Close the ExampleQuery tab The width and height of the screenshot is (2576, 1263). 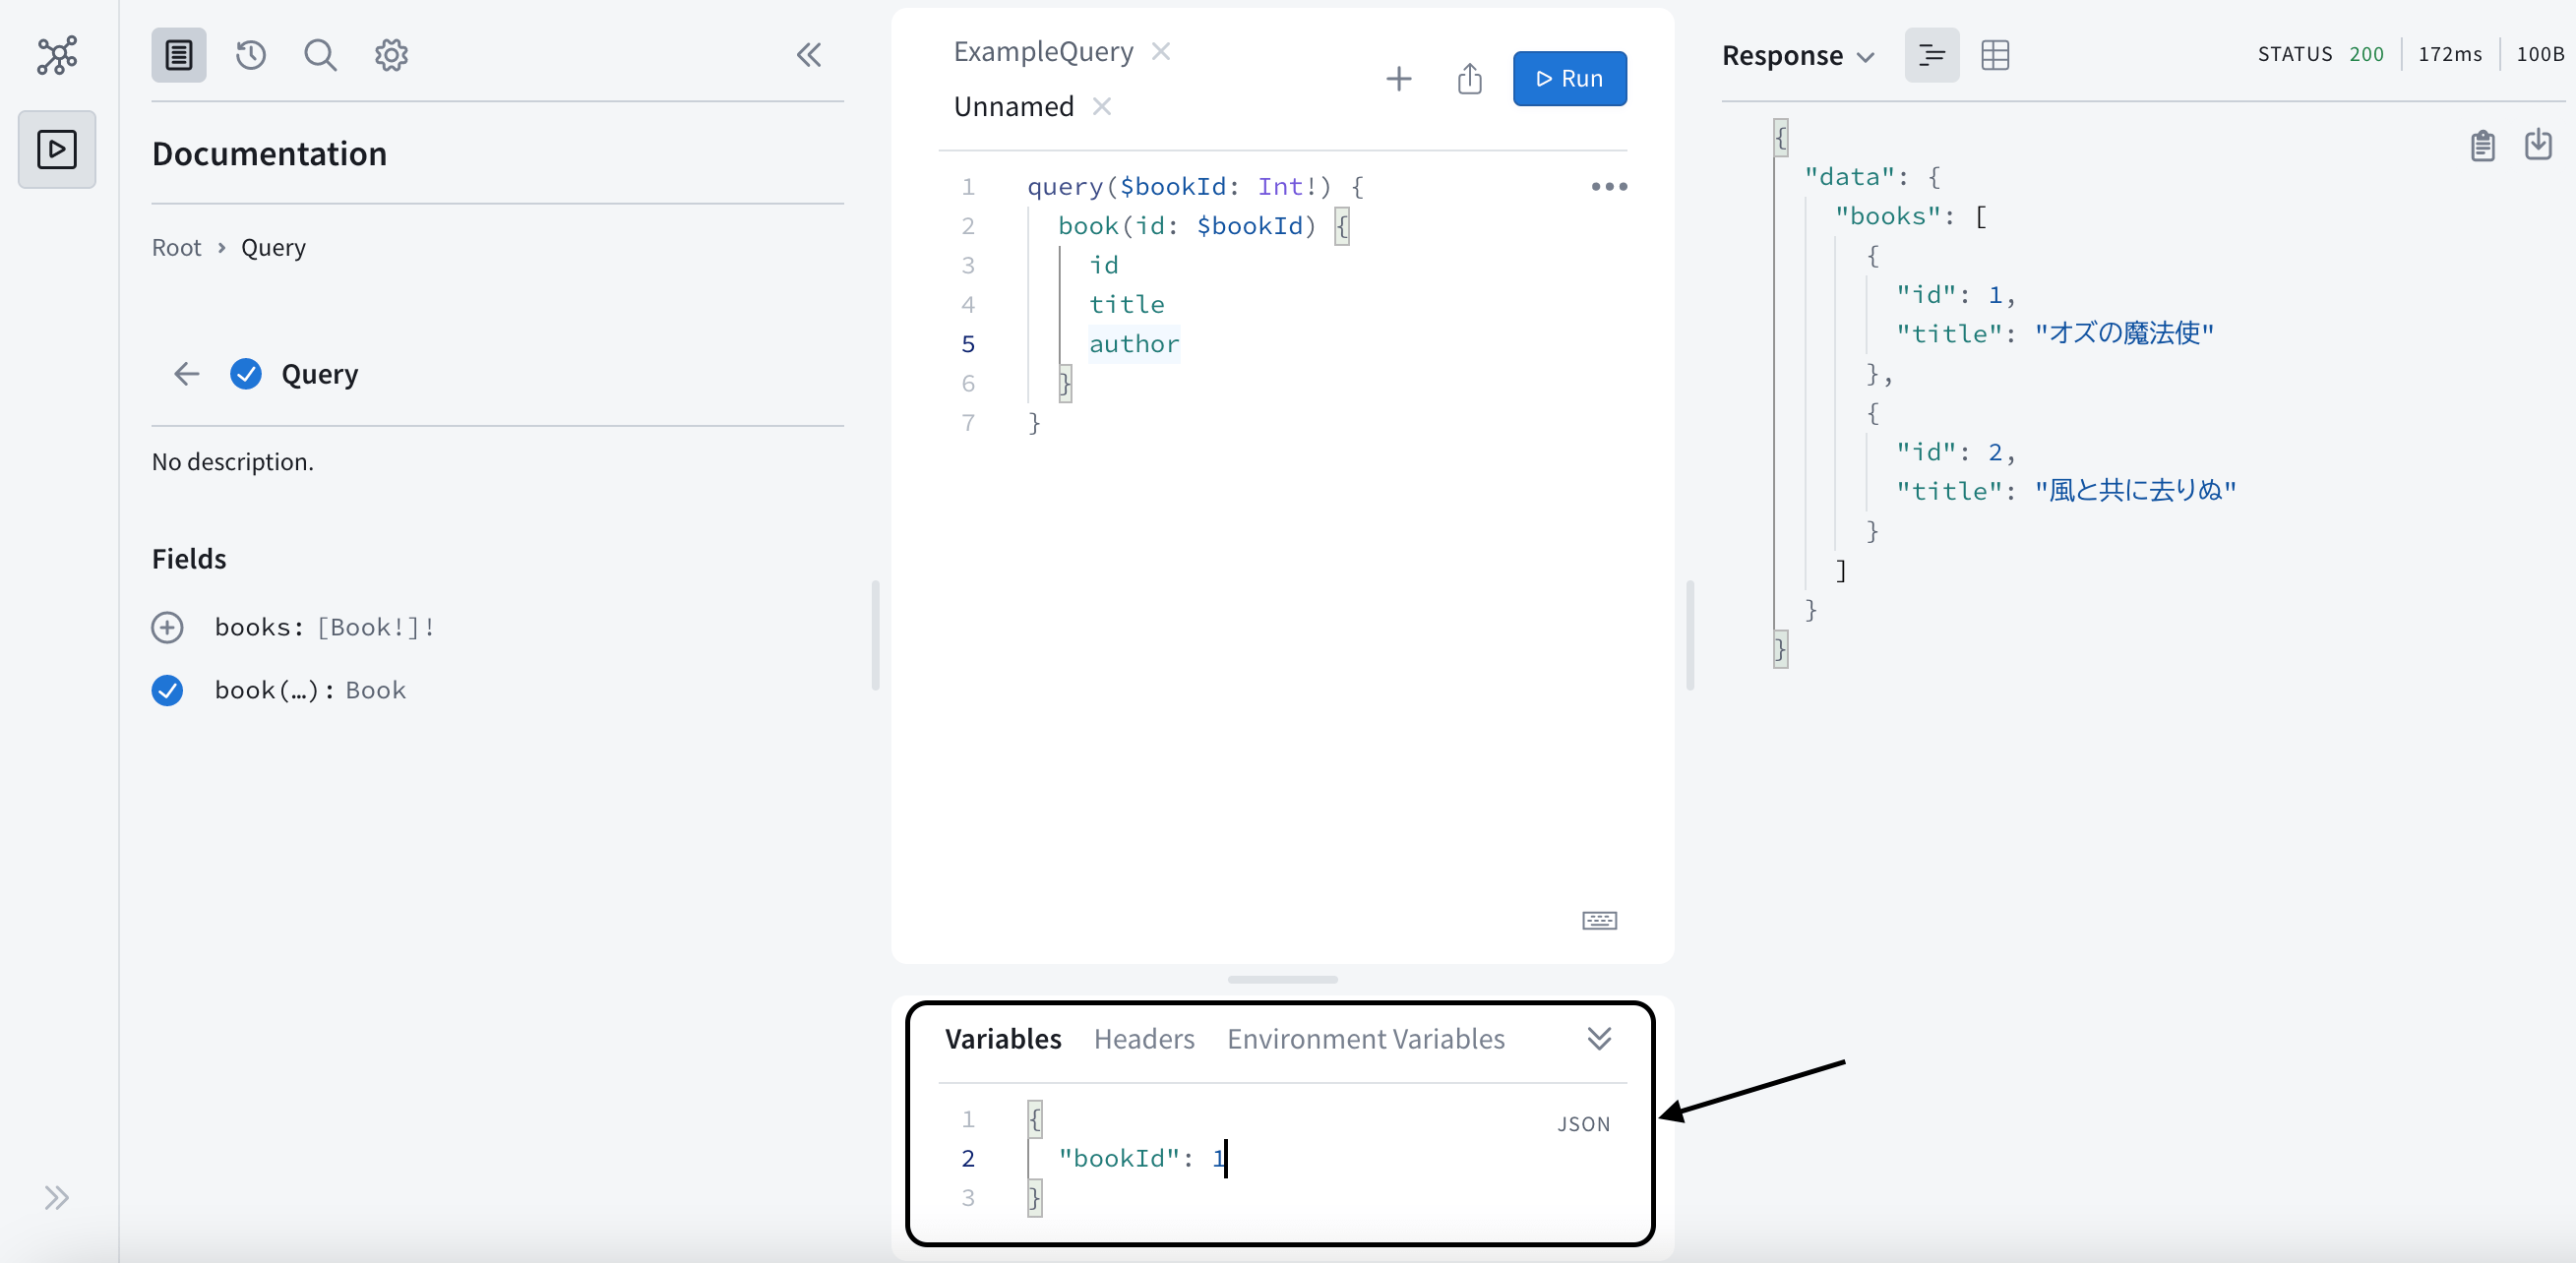1161,51
